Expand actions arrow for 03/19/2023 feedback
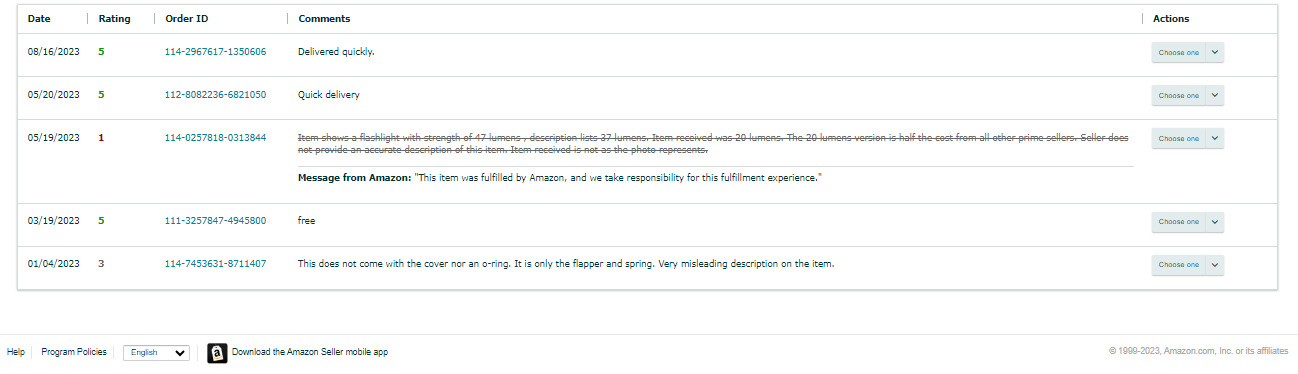Image resolution: width=1298 pixels, height=374 pixels. 1215,221
